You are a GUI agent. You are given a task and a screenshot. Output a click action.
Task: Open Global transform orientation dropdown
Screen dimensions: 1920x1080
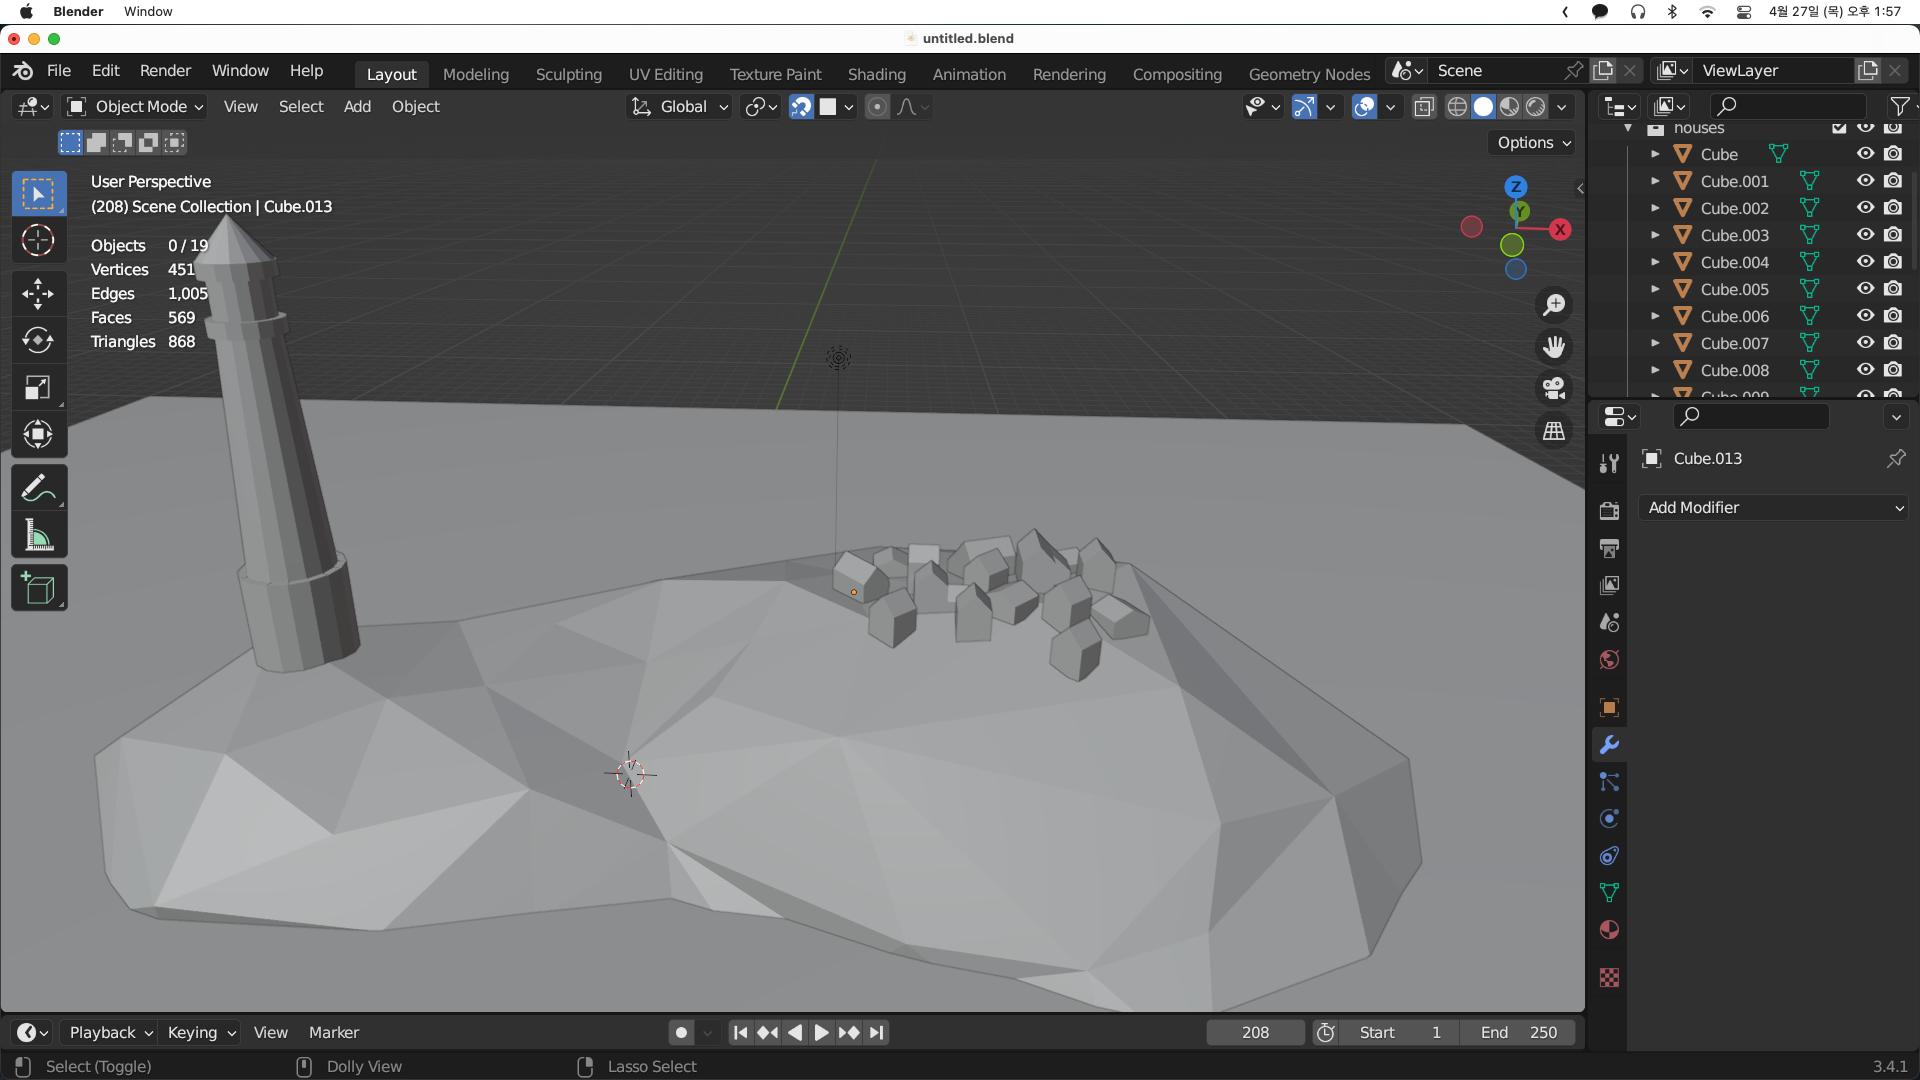tap(679, 107)
